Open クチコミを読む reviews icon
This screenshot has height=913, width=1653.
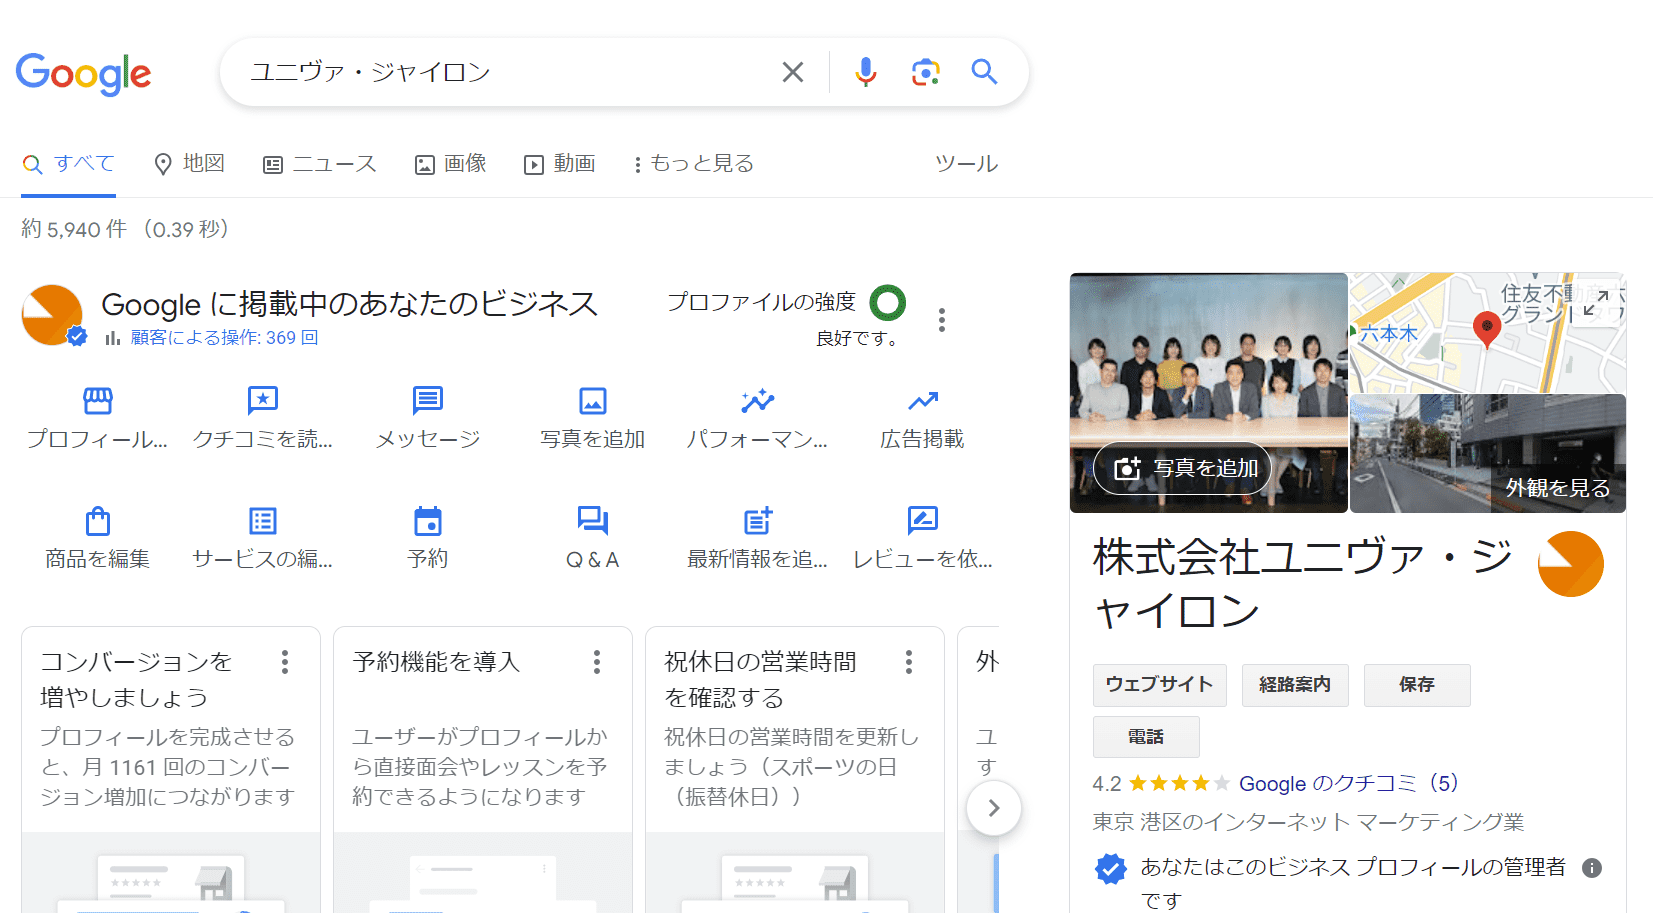[263, 400]
